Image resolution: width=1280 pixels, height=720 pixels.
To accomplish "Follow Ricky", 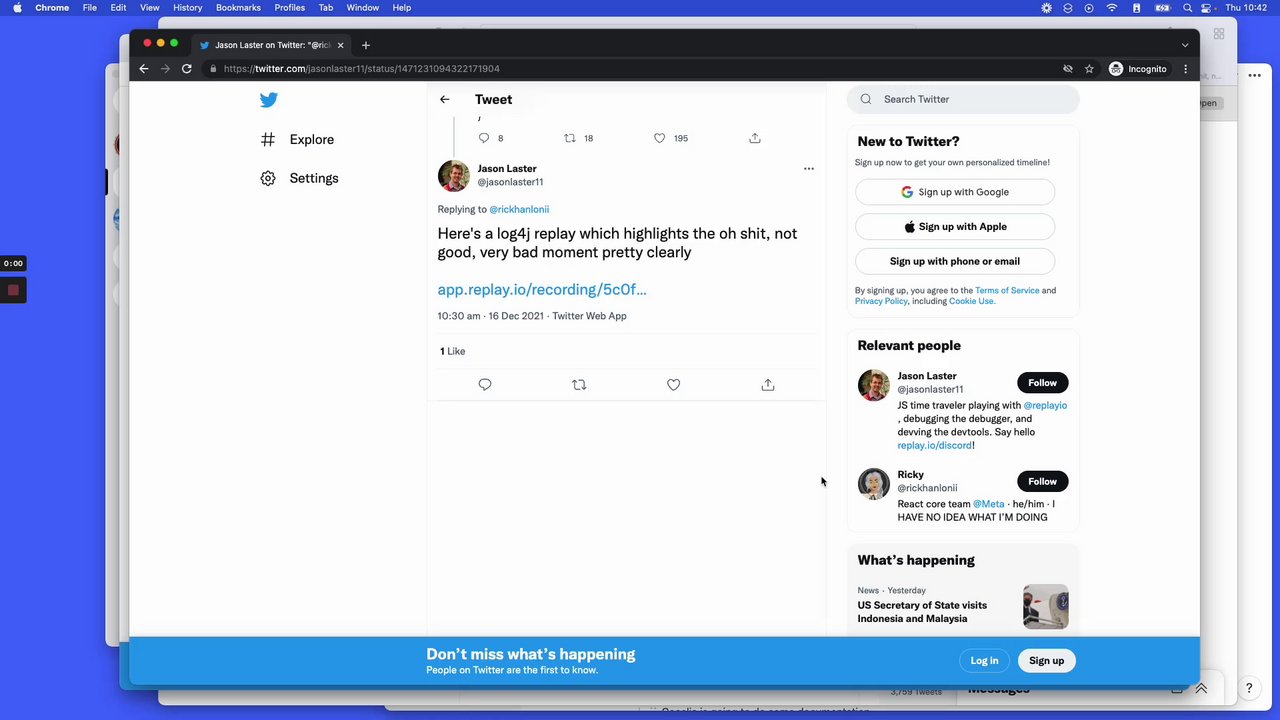I will point(1042,481).
